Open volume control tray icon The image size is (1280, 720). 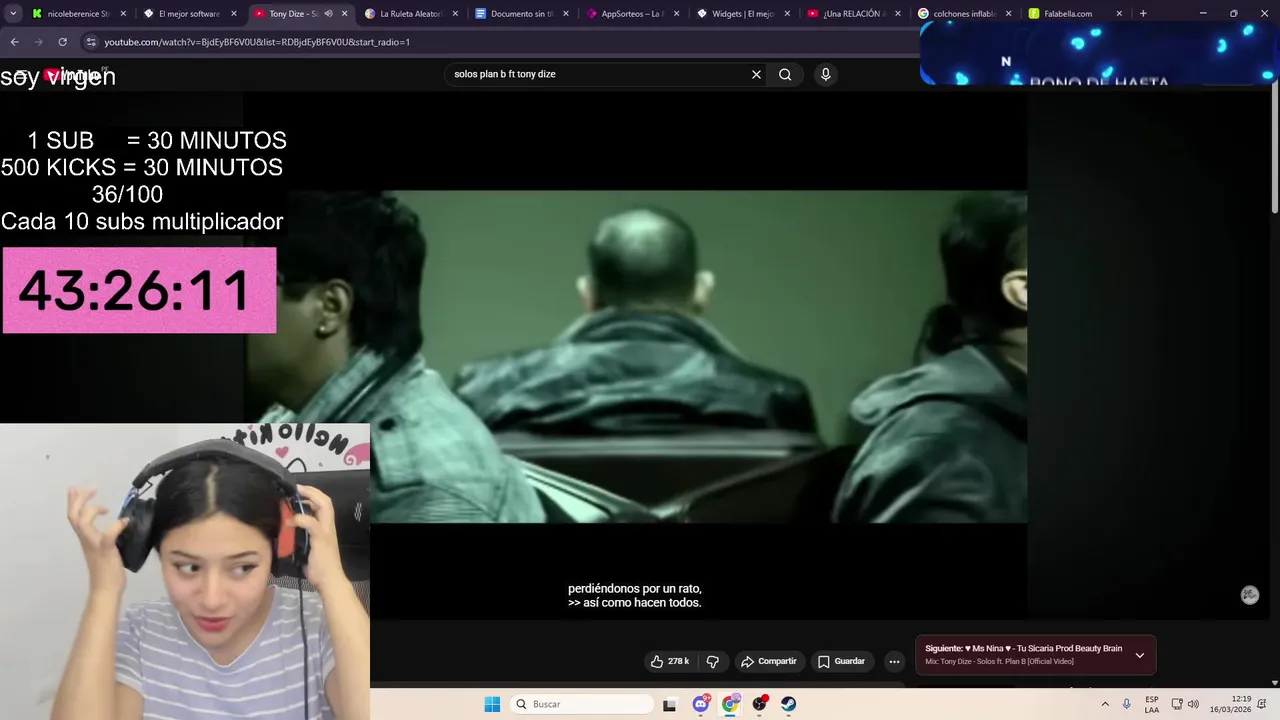pyautogui.click(x=1193, y=704)
